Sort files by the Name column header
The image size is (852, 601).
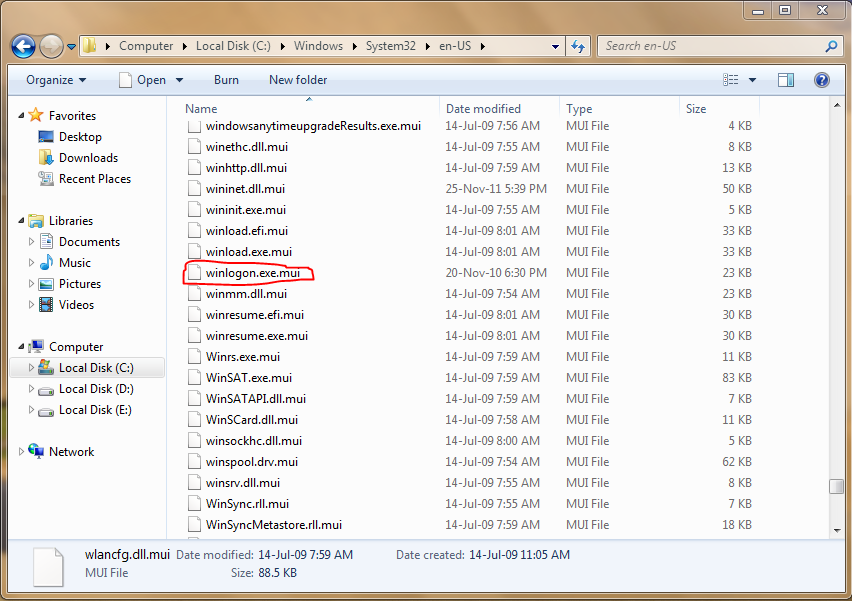200,108
